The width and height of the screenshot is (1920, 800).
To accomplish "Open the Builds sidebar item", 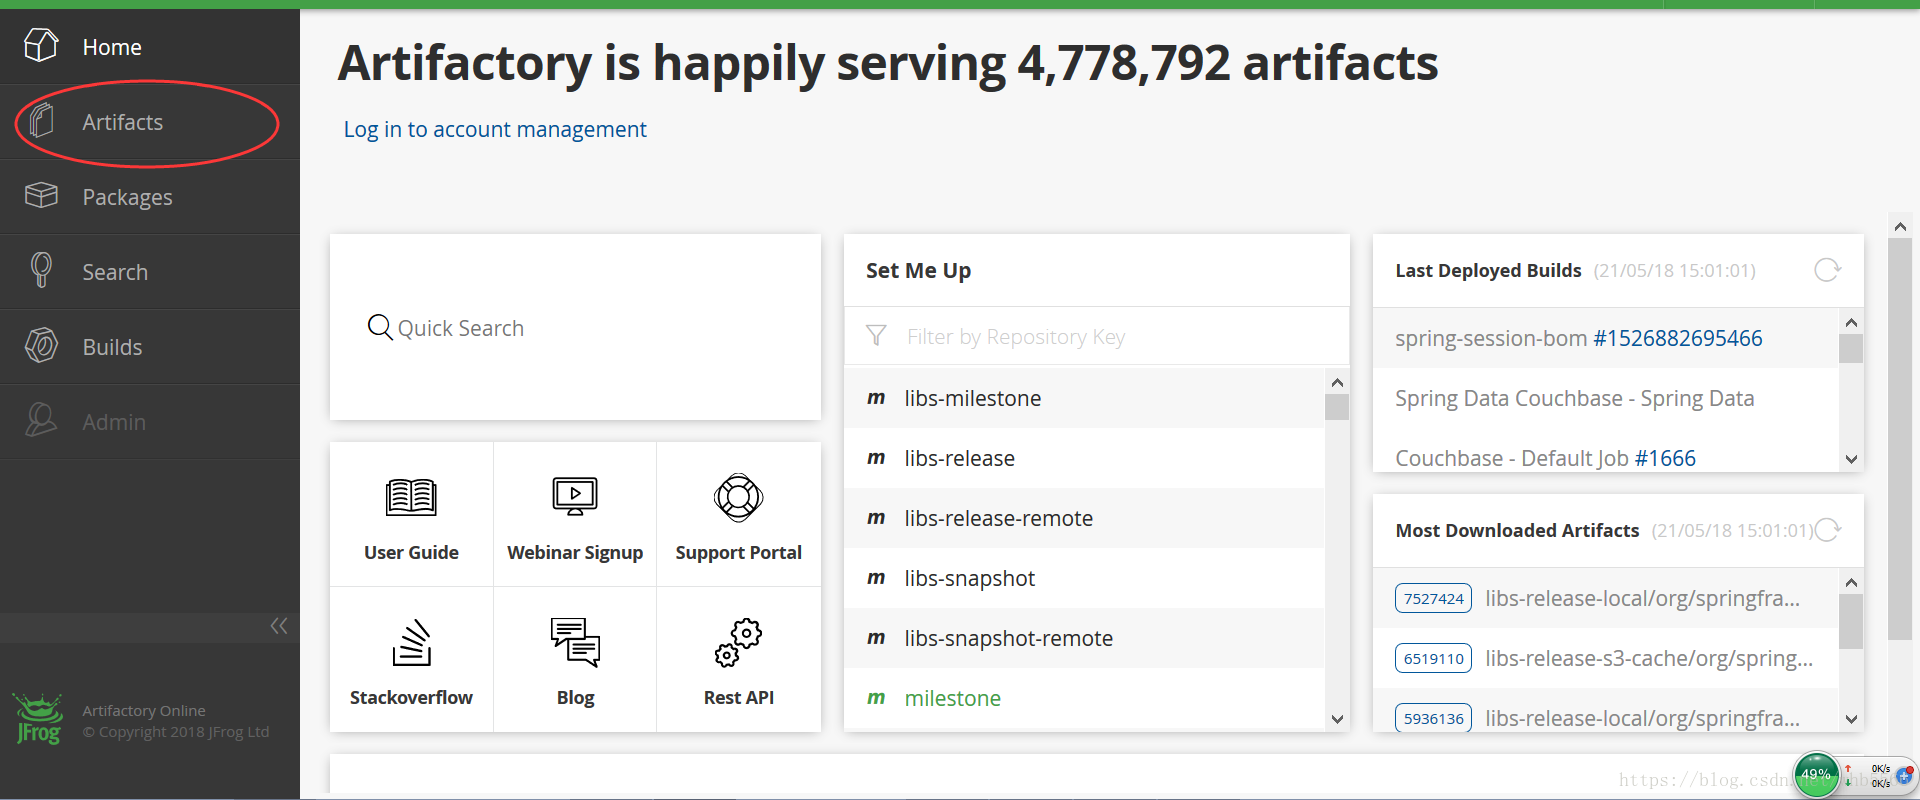I will [150, 347].
